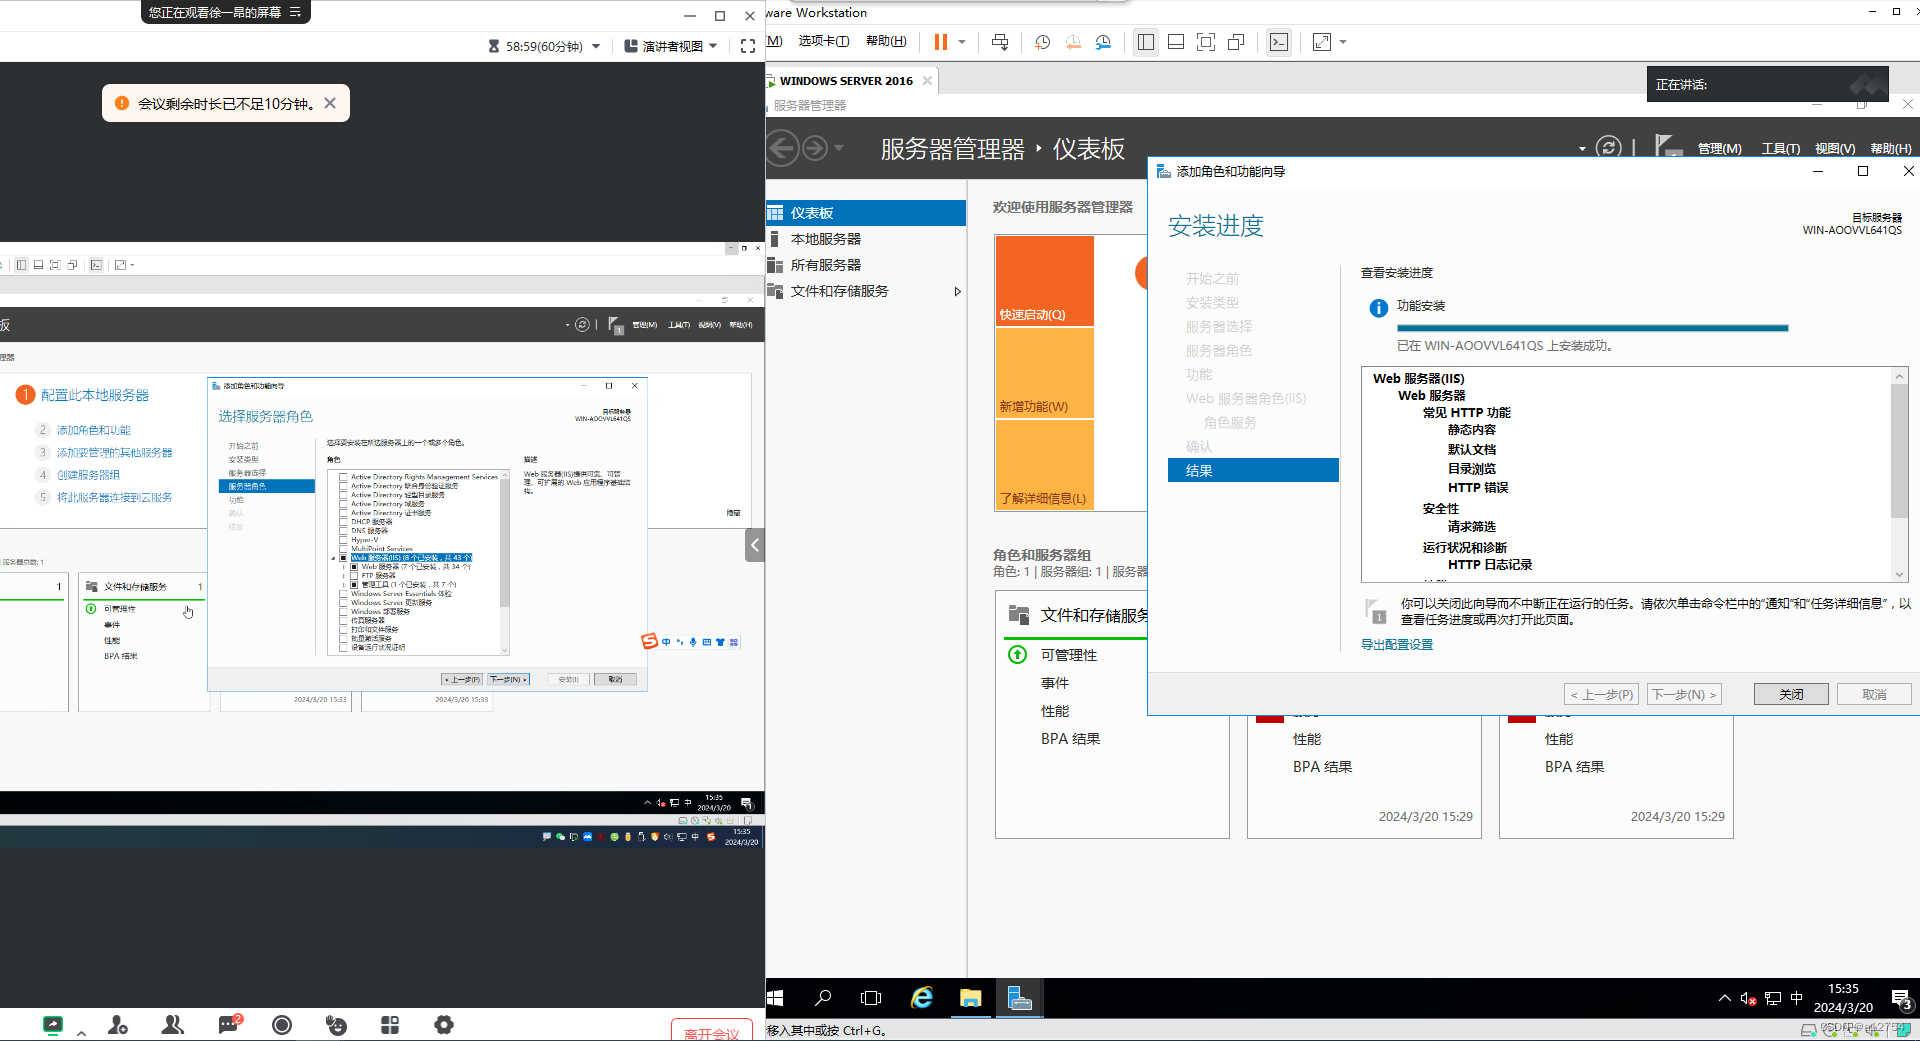1920x1041 pixels.
Task: Launch Internet Explorer from VM taskbar
Action: coord(921,998)
